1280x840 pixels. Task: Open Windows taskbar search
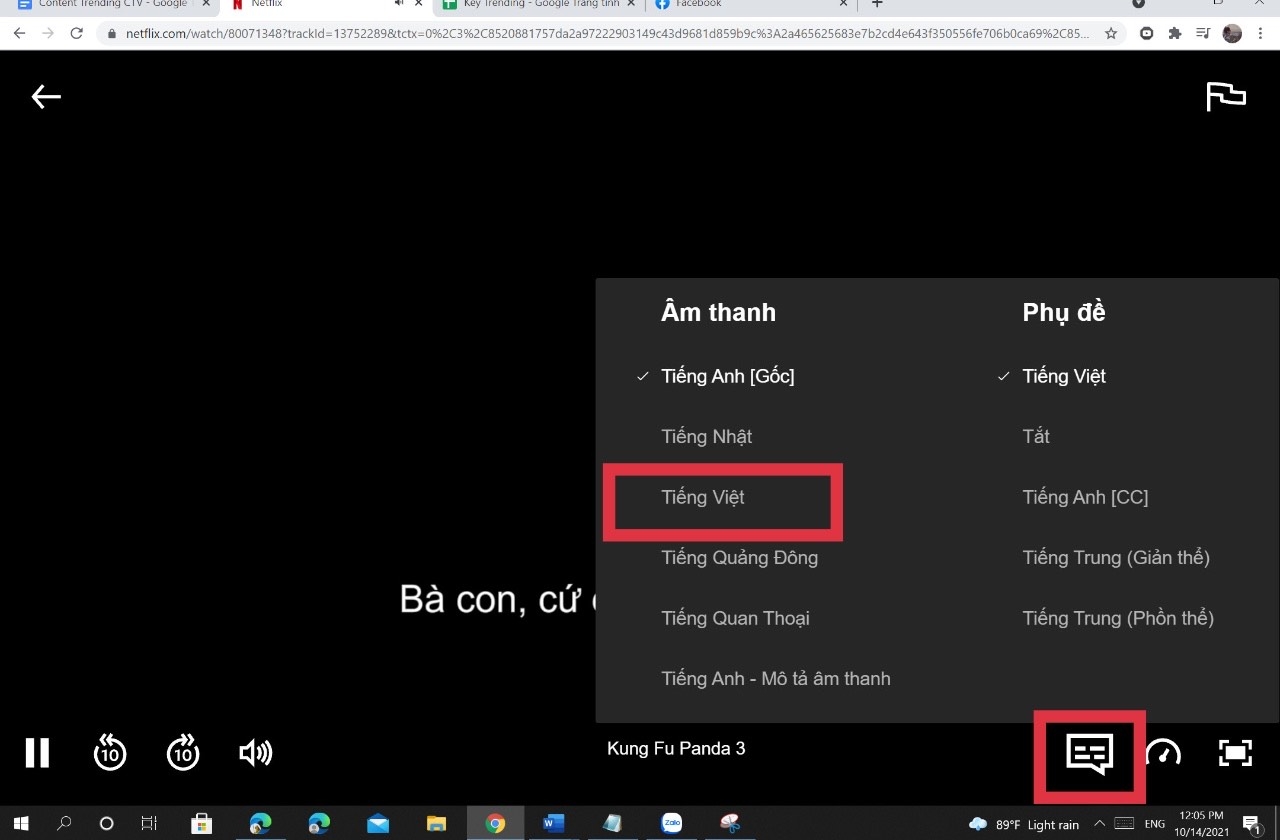click(x=64, y=824)
